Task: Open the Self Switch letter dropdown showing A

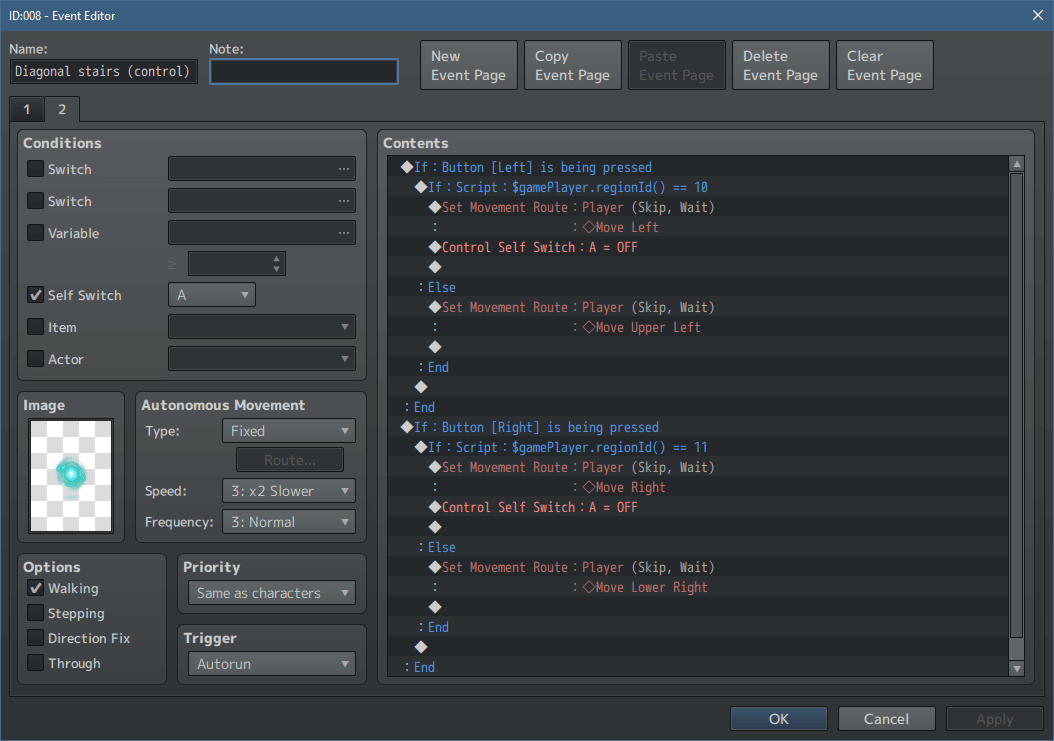Action: [212, 294]
